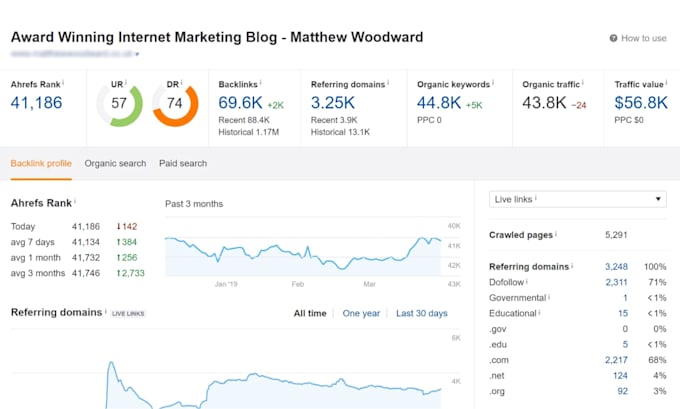The image size is (680, 409).
Task: Click info icon next to Referring domains in sidebar
Action: pos(572,265)
